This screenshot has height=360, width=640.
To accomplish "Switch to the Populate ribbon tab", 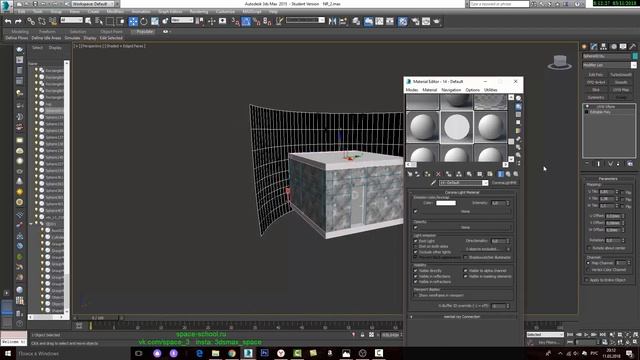I will point(145,31).
